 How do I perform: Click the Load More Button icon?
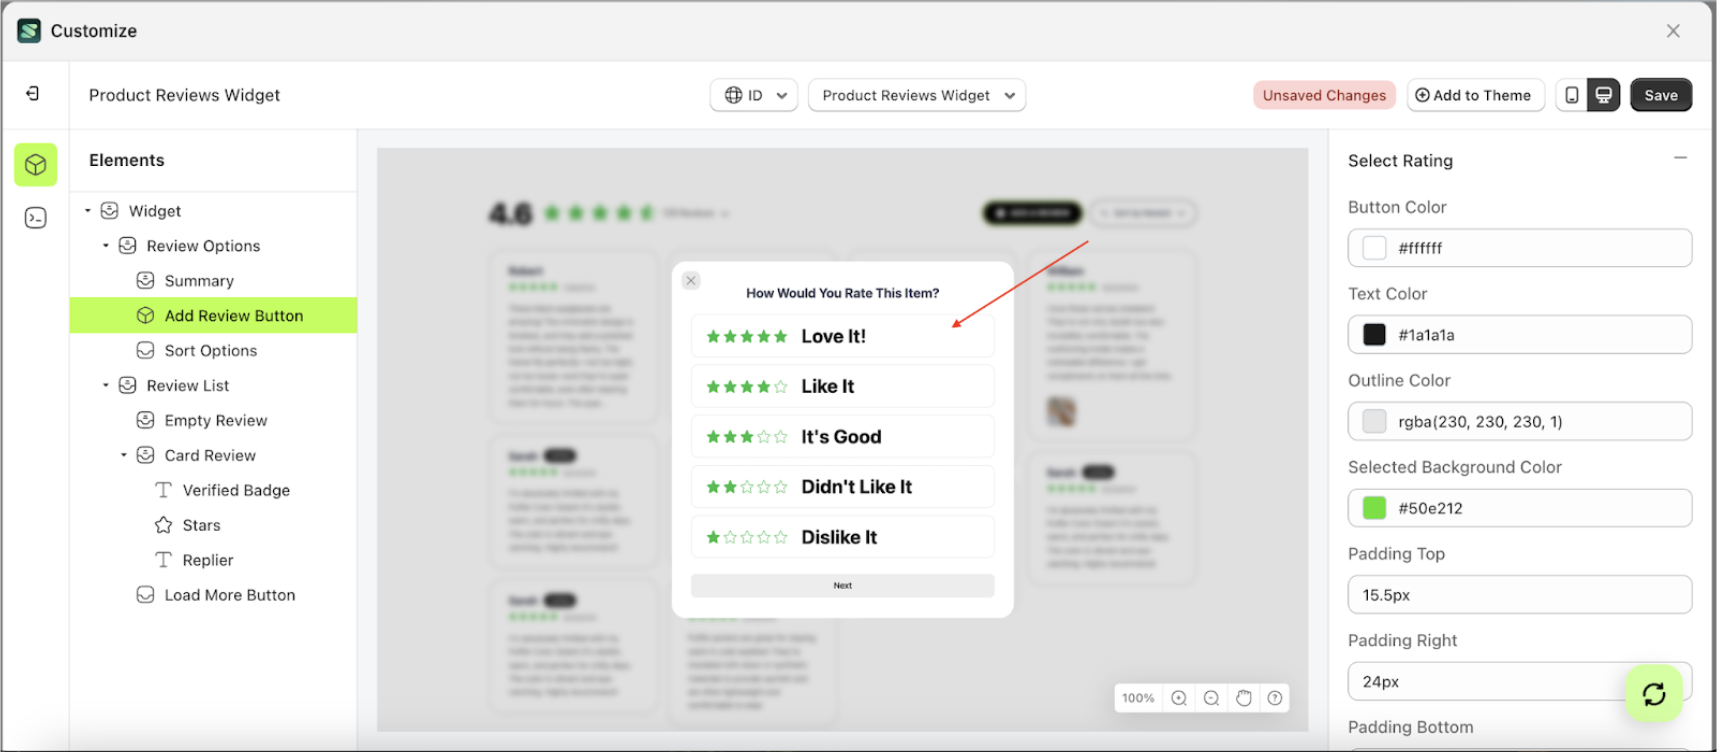point(146,596)
